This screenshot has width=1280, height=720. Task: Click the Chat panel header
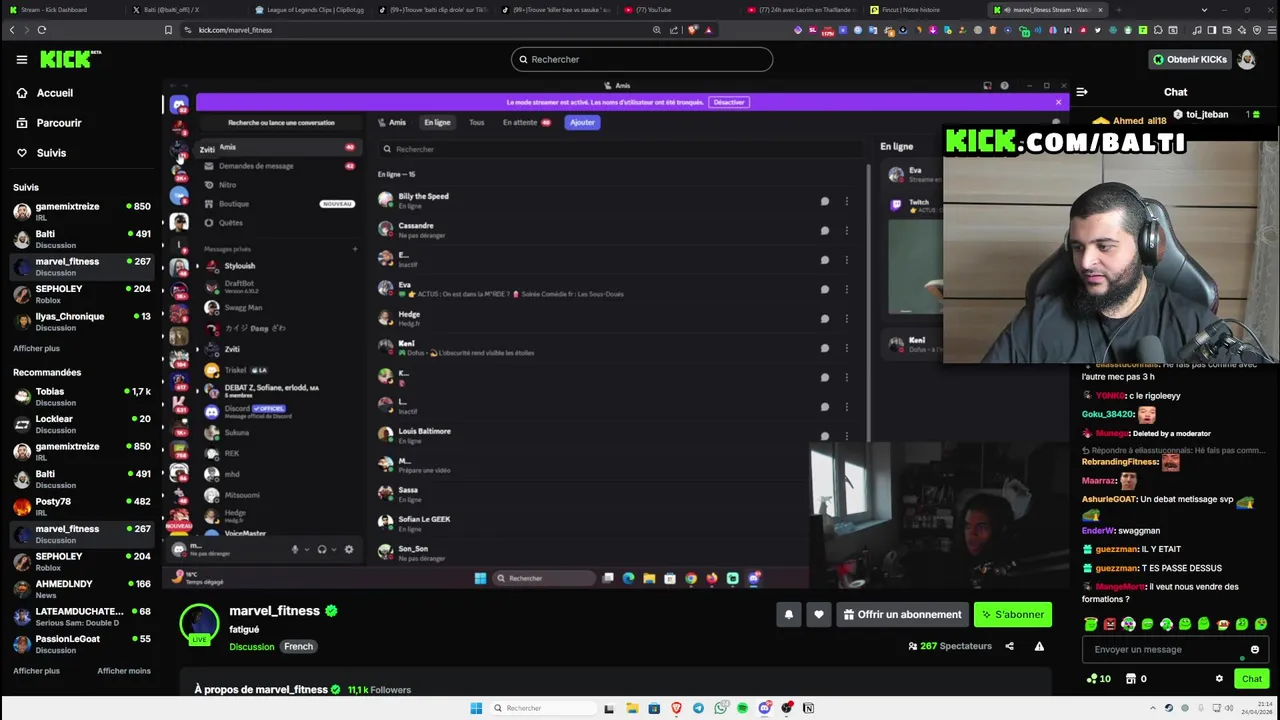(x=1175, y=92)
